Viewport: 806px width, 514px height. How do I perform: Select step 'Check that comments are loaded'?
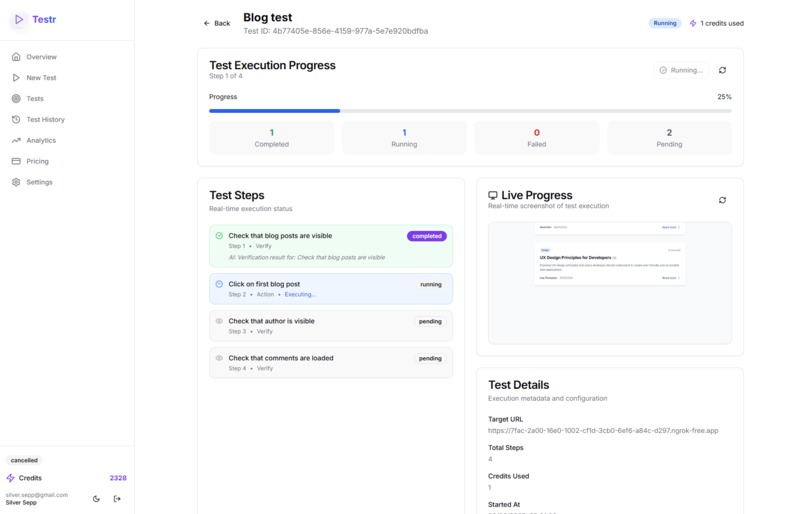tap(331, 363)
